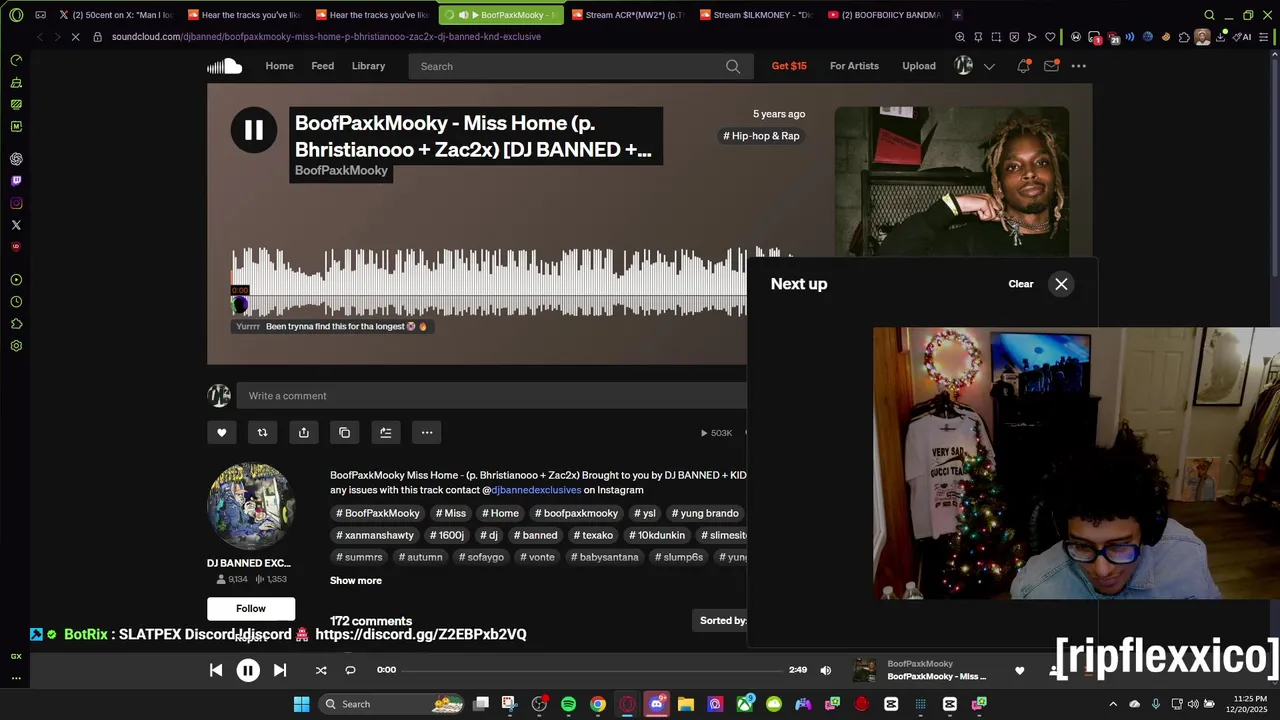Open SoundCloud messages envelope
The width and height of the screenshot is (1280, 720).
click(x=1051, y=66)
